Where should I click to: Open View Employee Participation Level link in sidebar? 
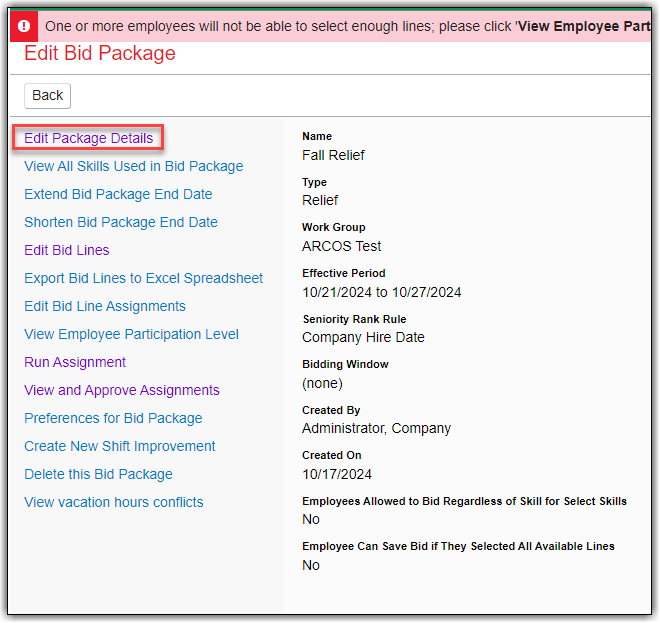[131, 334]
